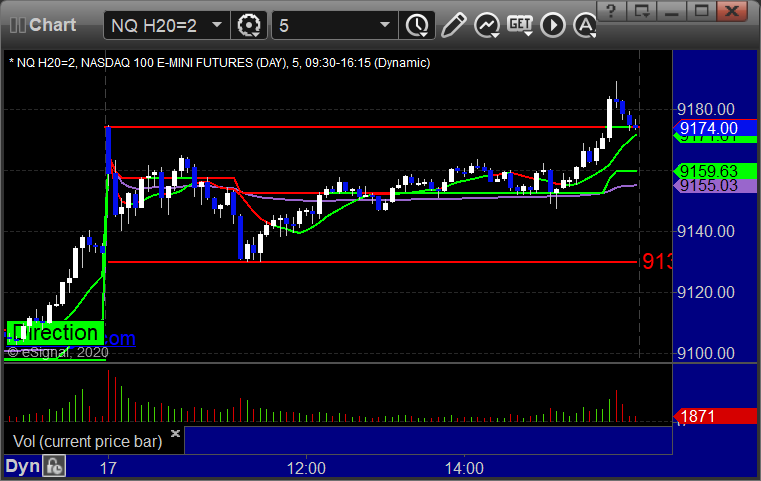Open the symbol settings gear menu
Image resolution: width=761 pixels, height=481 pixels.
pyautogui.click(x=249, y=25)
